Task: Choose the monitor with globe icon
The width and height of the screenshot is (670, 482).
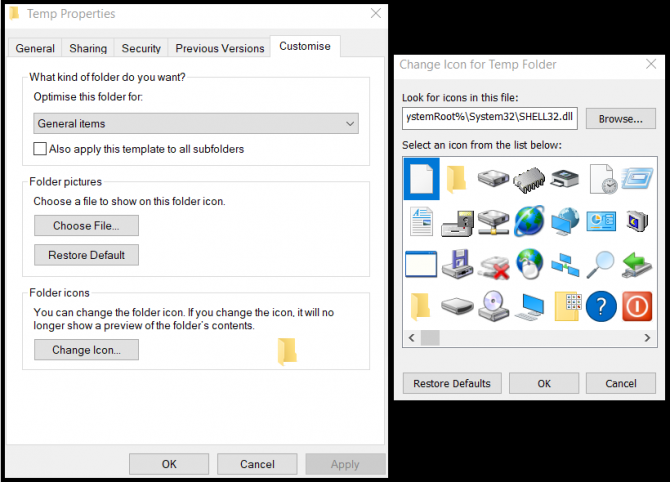Action: (565, 221)
